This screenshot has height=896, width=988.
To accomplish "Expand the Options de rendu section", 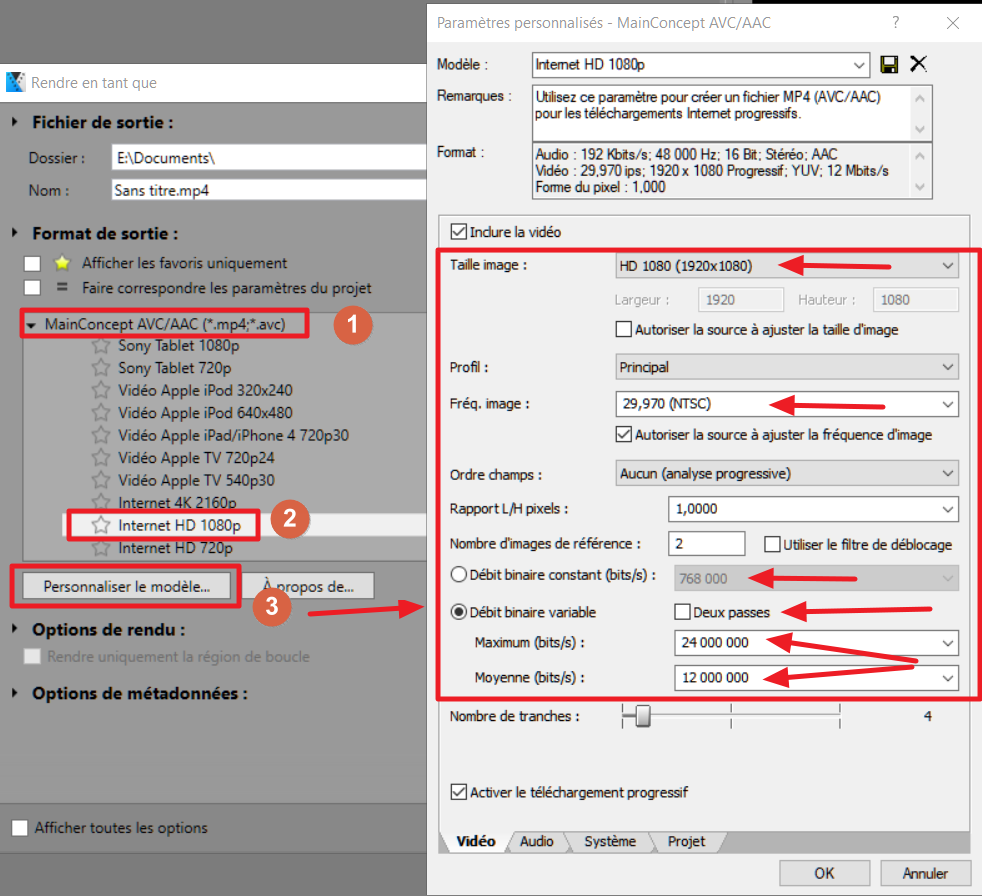I will [14, 628].
